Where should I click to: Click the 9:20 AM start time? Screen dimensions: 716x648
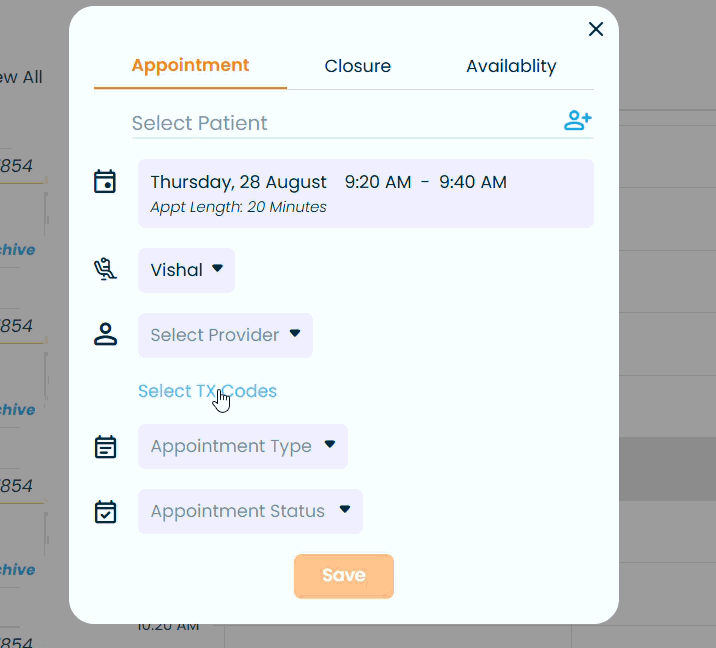pos(378,182)
